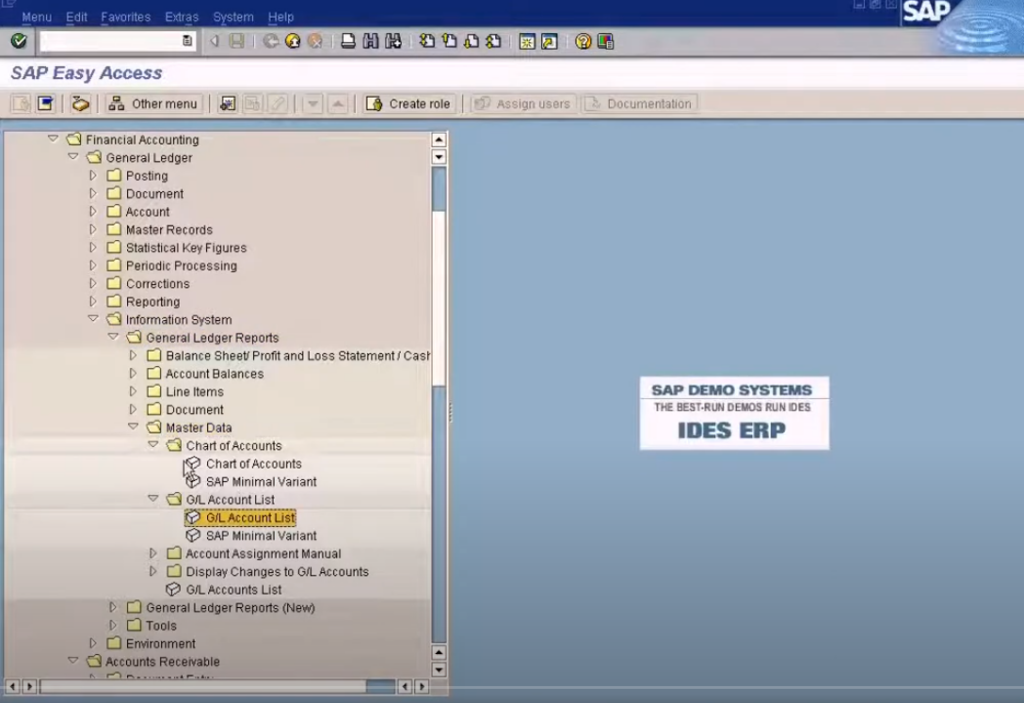This screenshot has height=703, width=1024.
Task: Expand the Account Balances folder
Action: click(133, 373)
